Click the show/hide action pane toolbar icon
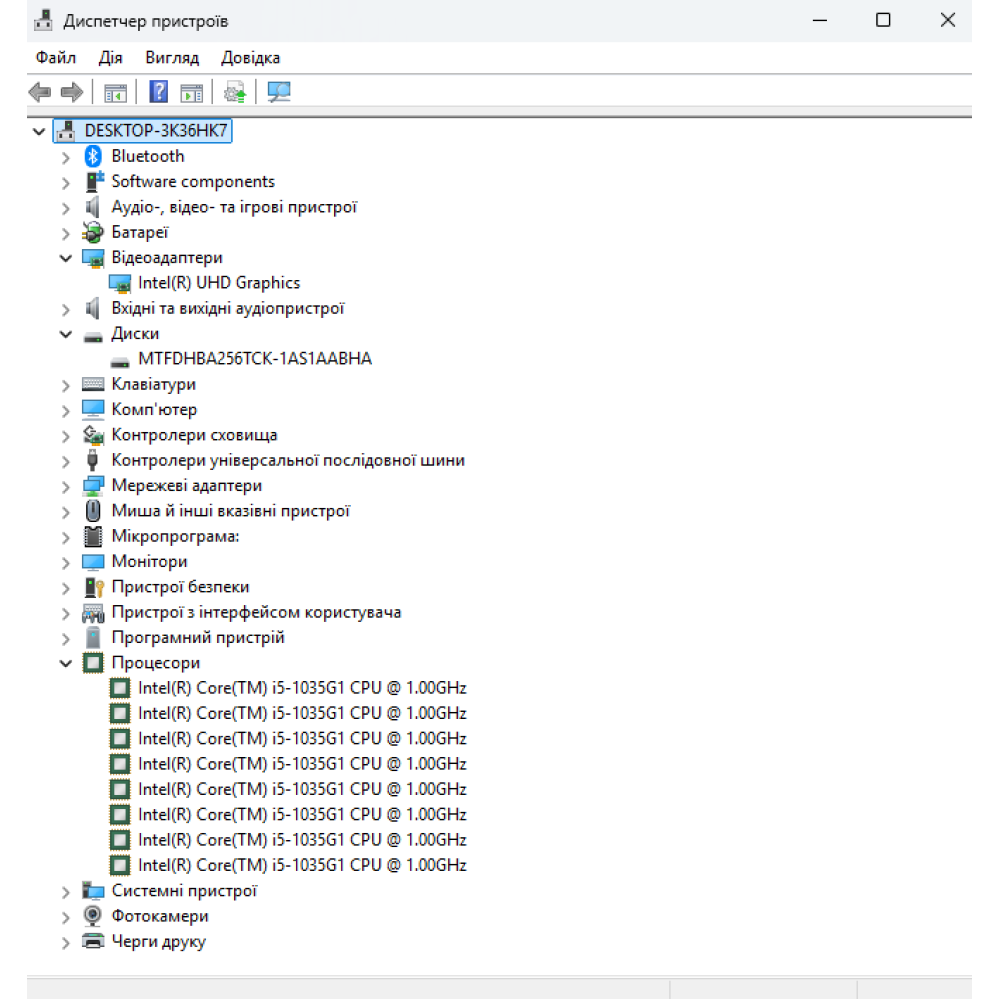The height and width of the screenshot is (1000, 1000). [x=191, y=93]
